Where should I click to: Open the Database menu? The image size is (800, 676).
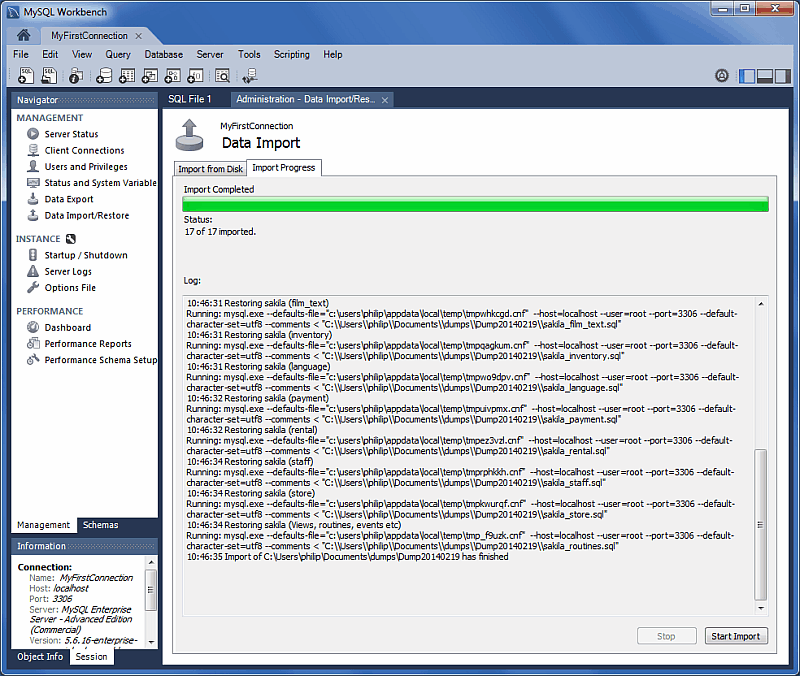click(163, 54)
